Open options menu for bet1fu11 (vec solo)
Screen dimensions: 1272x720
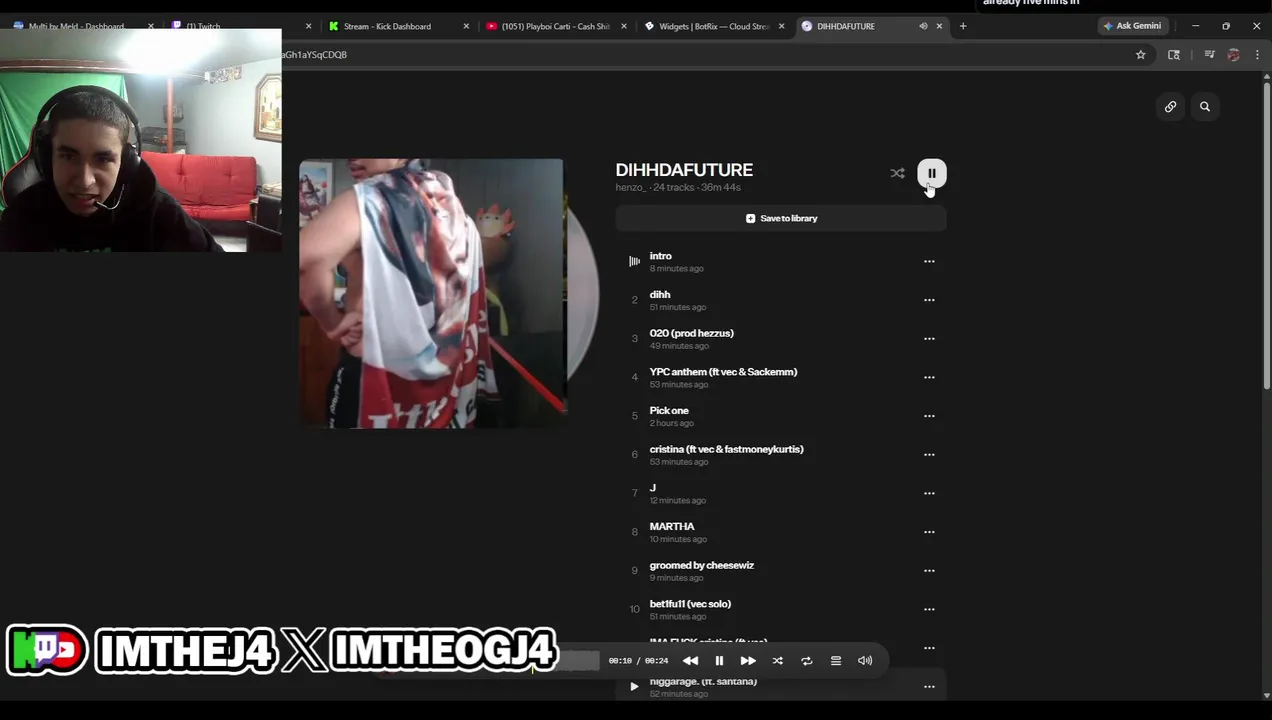pyautogui.click(x=929, y=609)
